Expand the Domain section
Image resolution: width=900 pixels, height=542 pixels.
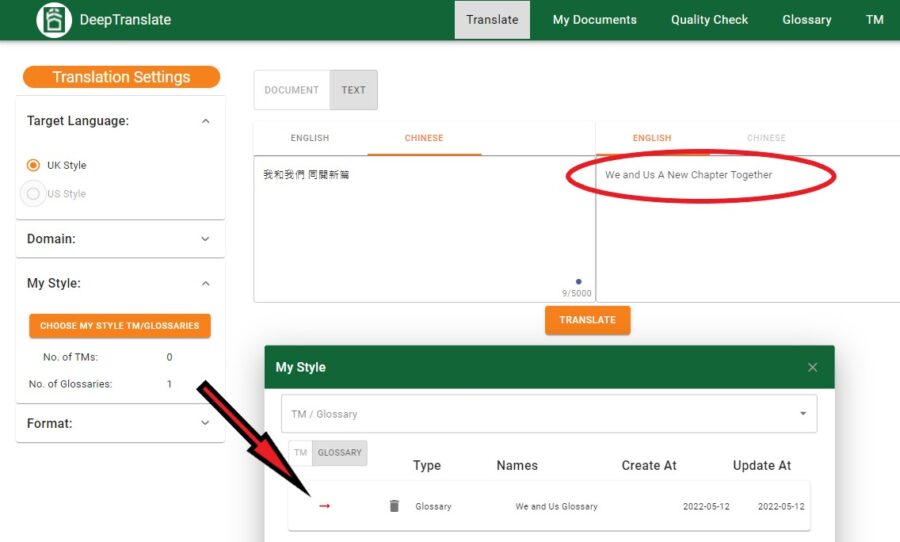205,239
